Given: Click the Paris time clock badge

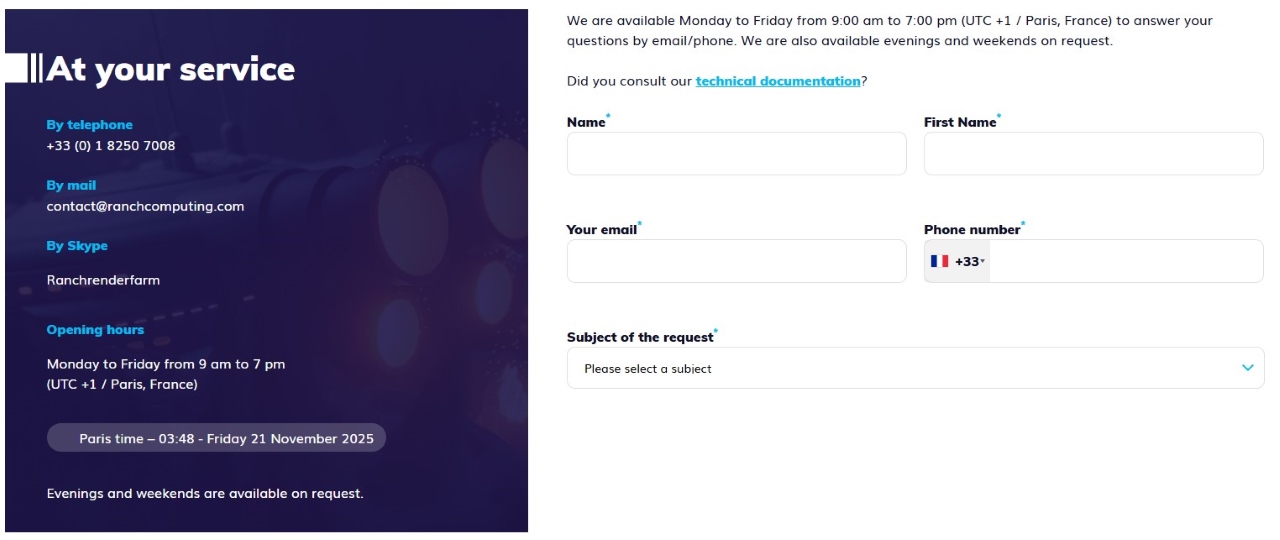Looking at the screenshot, I should [x=216, y=438].
